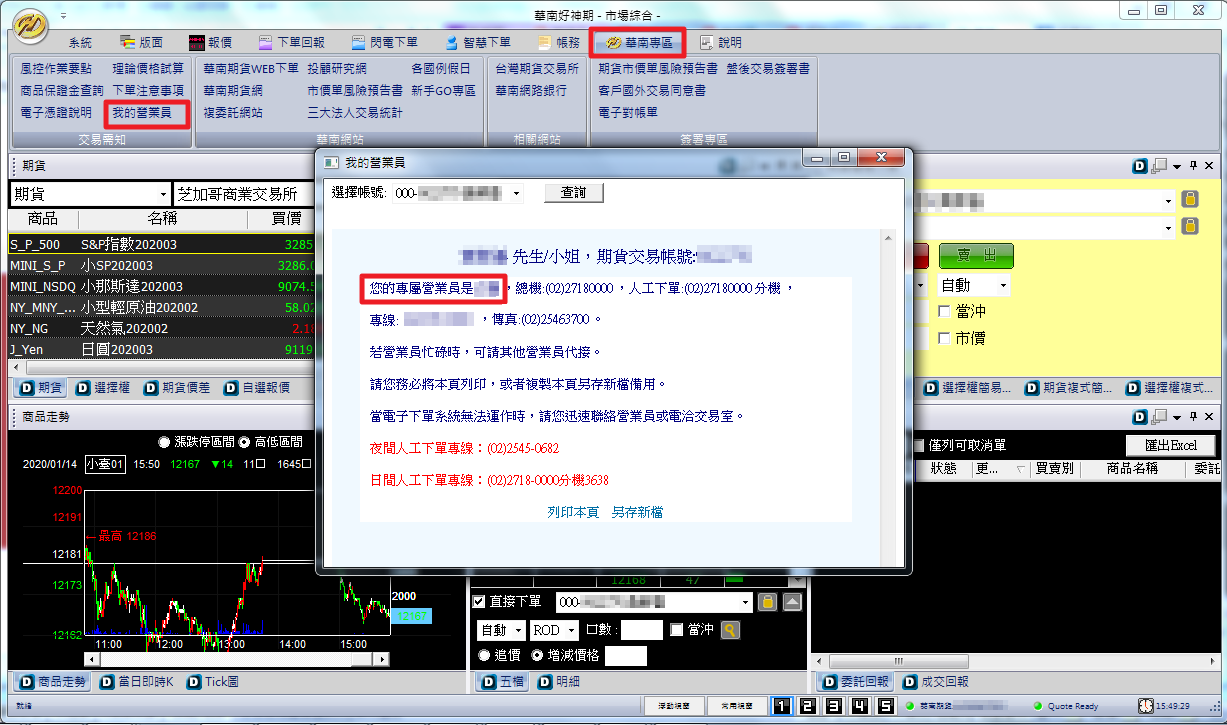Select the 高低區間 radio button
The image size is (1227, 725).
tap(244, 442)
